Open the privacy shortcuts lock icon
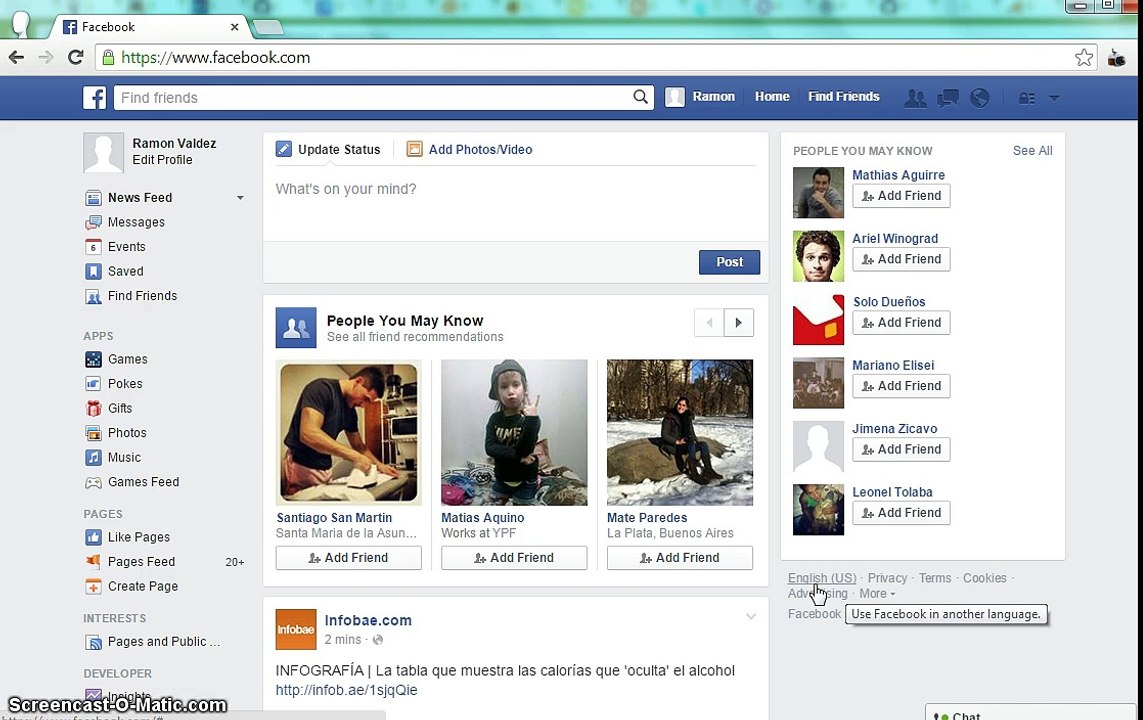This screenshot has height=720, width=1143. (1026, 98)
